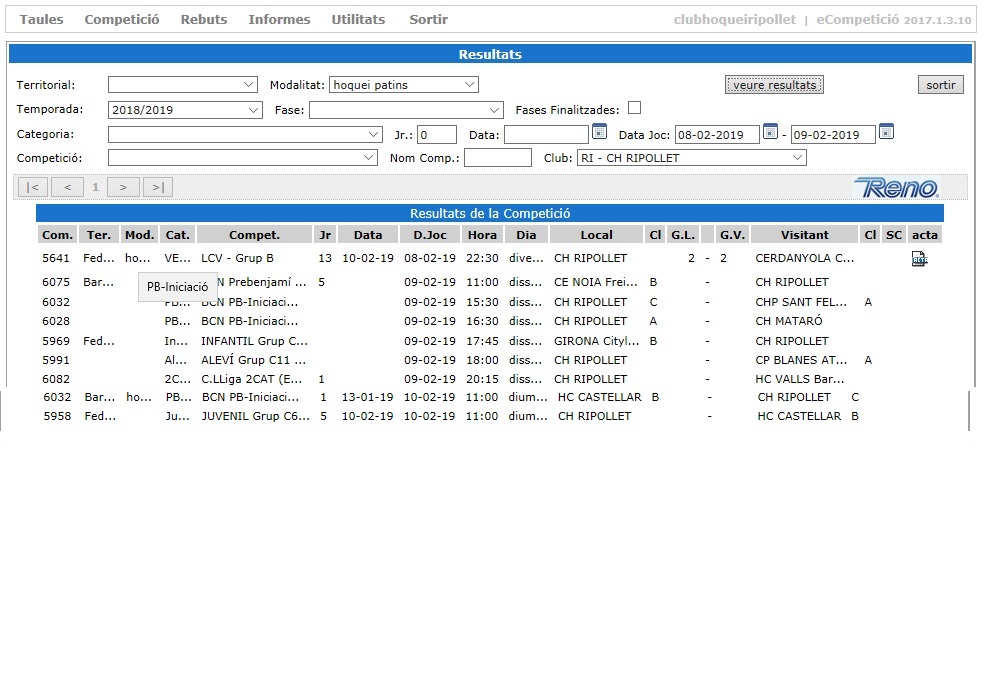The width and height of the screenshot is (1000, 674).
Task: Open Club RI - CH RIPOLLET dropdown
Action: [x=691, y=158]
